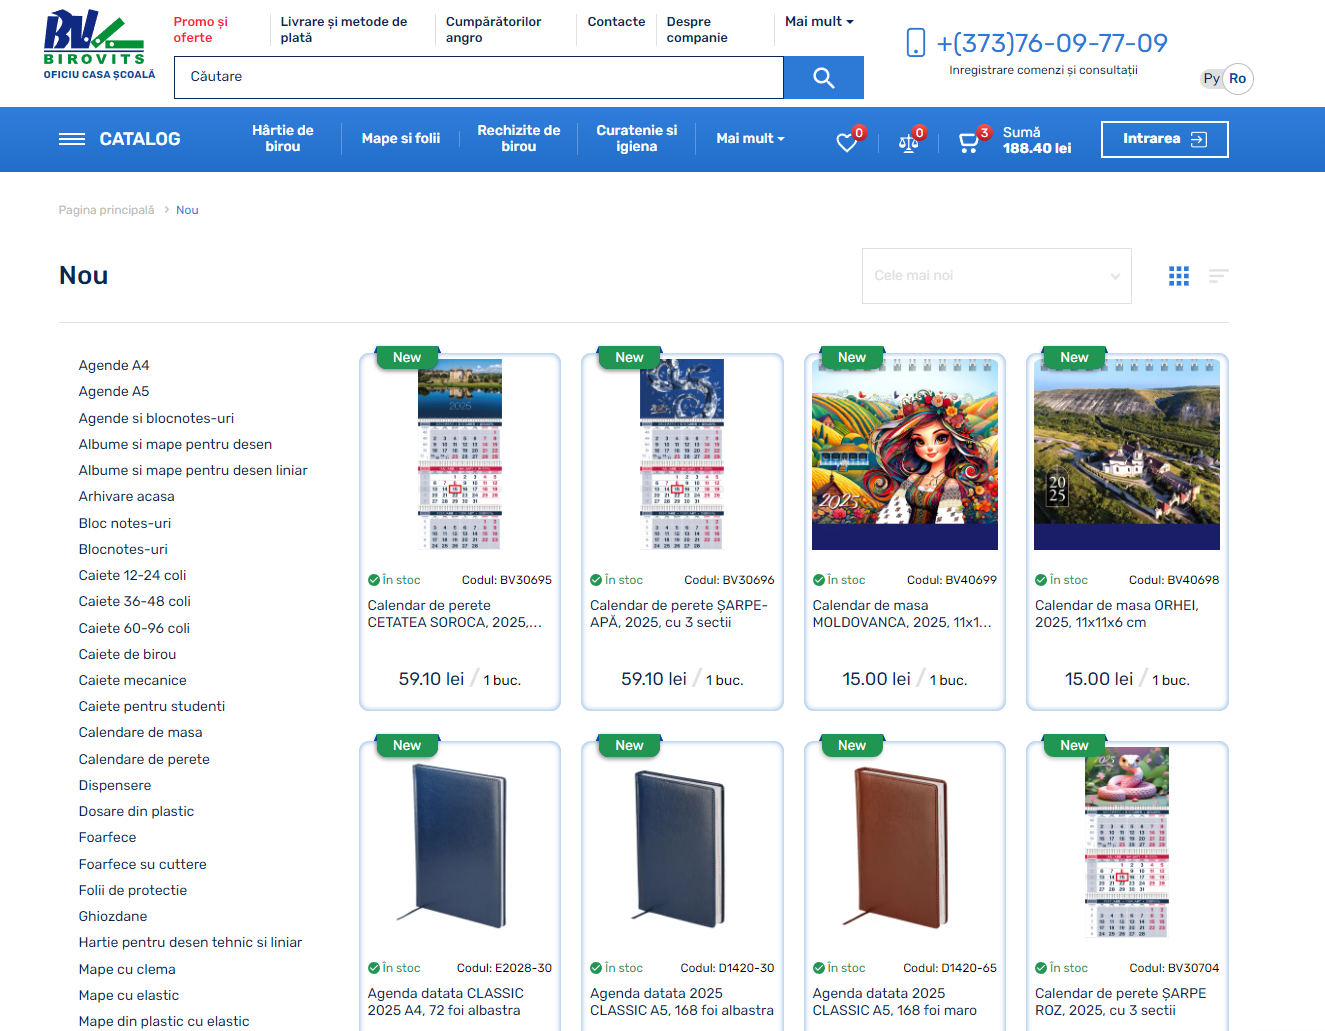The image size is (1325, 1031).
Task: Open 'Contacte' page
Action: click(616, 21)
